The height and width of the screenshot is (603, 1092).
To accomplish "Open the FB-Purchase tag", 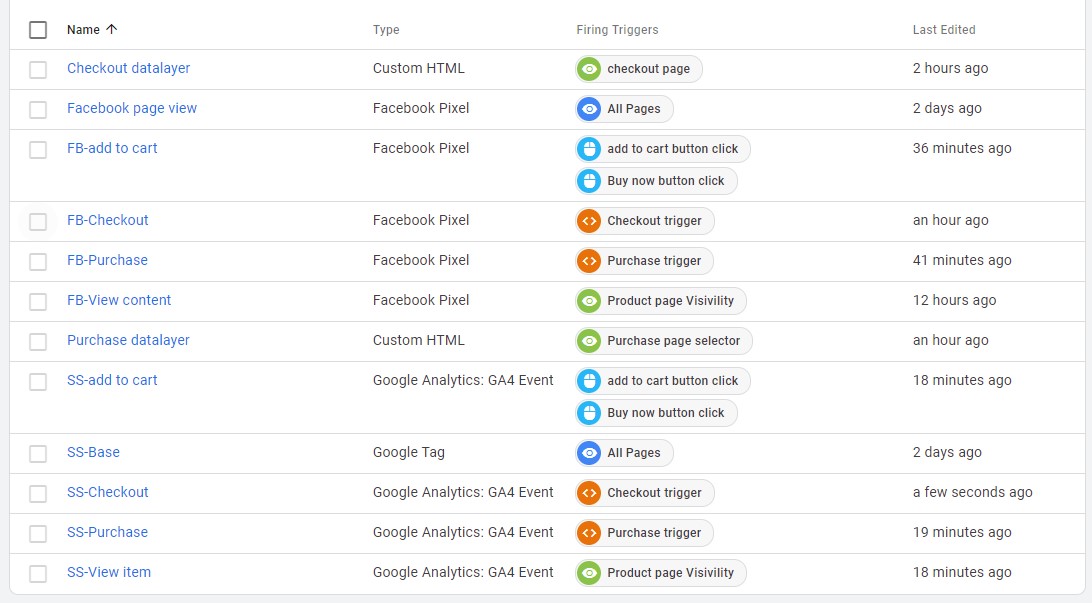I will [107, 260].
